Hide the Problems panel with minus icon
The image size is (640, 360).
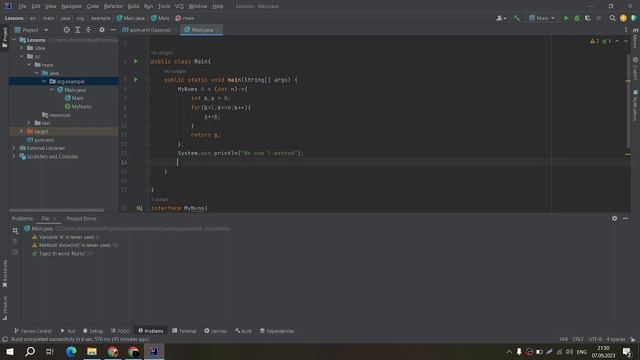click(625, 218)
